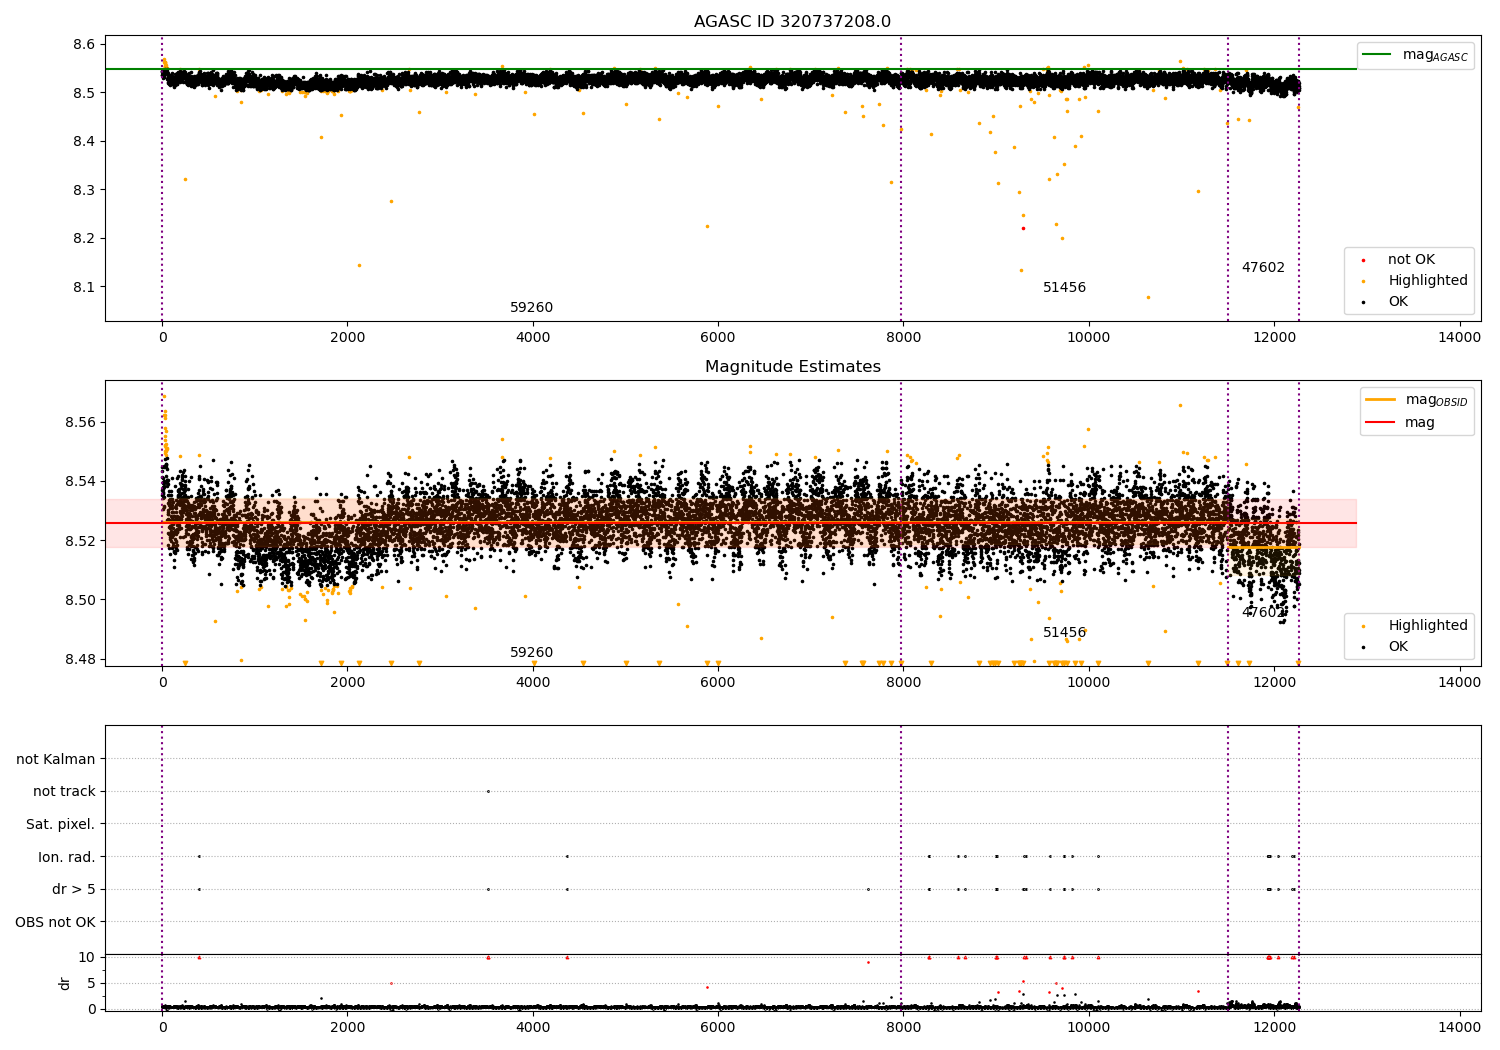Click the '8.3' y-axis tick label
1500x1050 pixels.
pyautogui.click(x=84, y=190)
